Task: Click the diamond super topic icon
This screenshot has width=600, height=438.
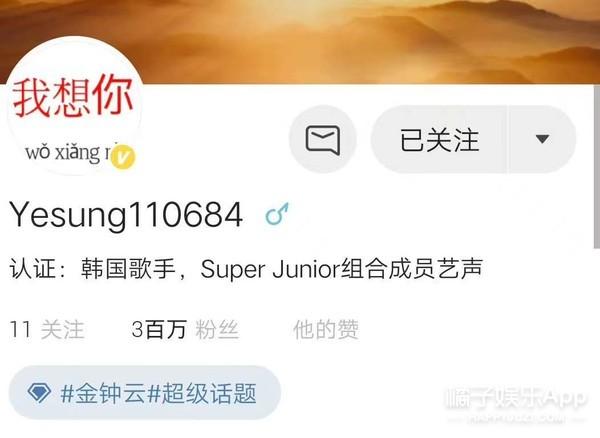Action: [x=39, y=393]
